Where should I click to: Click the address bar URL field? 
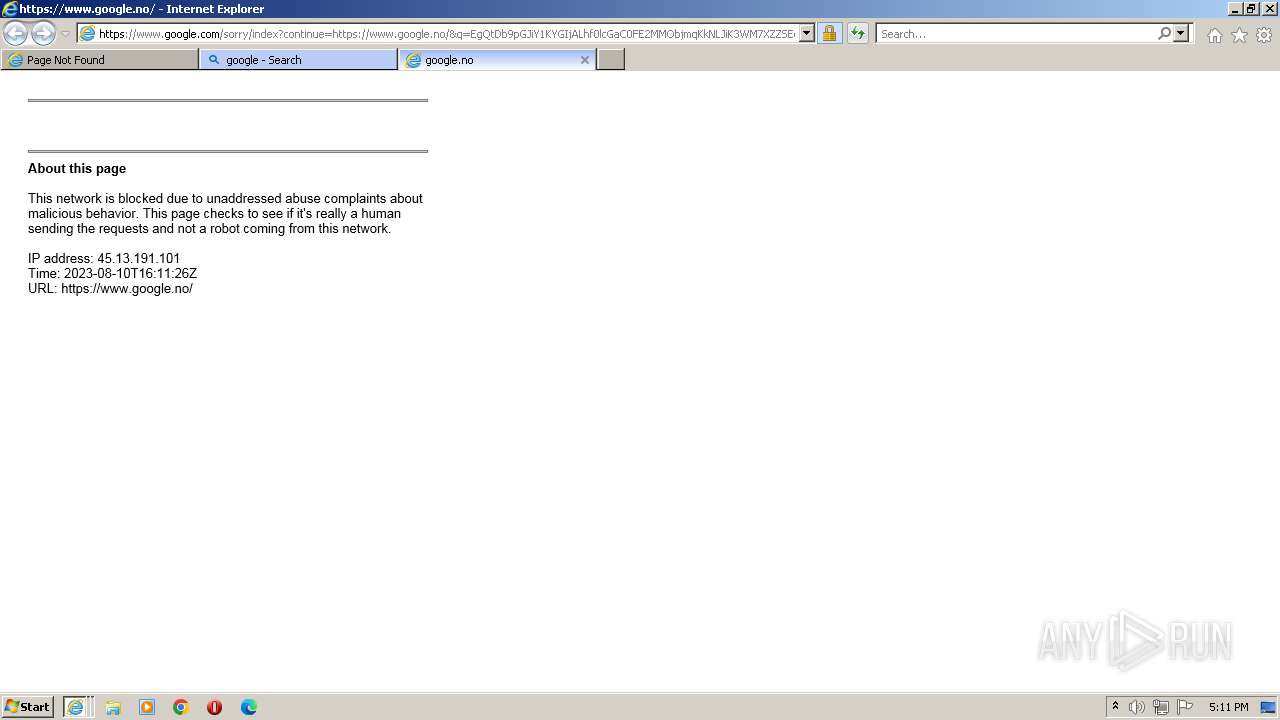pyautogui.click(x=447, y=34)
